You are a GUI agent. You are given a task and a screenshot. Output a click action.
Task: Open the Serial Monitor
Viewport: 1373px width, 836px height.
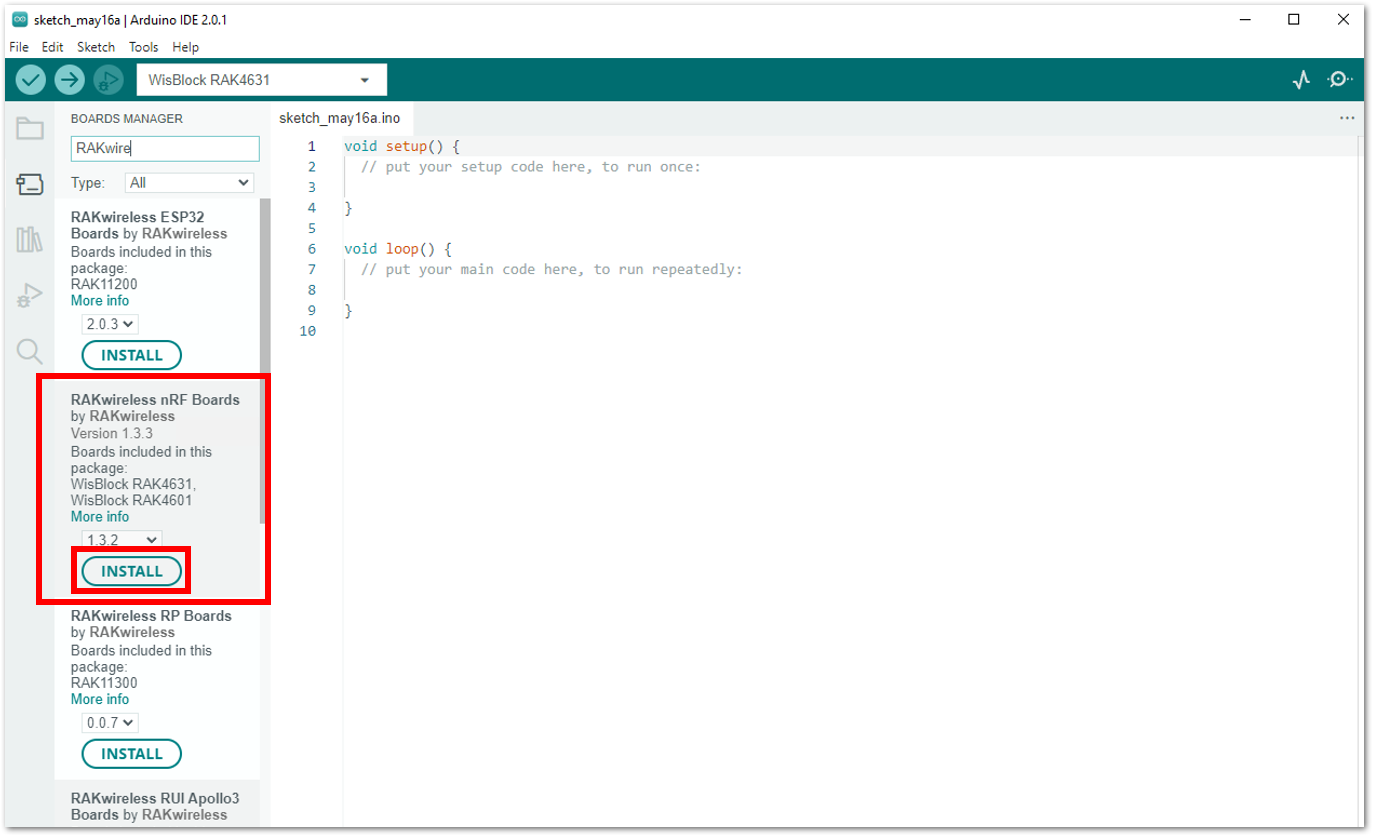tap(1340, 79)
